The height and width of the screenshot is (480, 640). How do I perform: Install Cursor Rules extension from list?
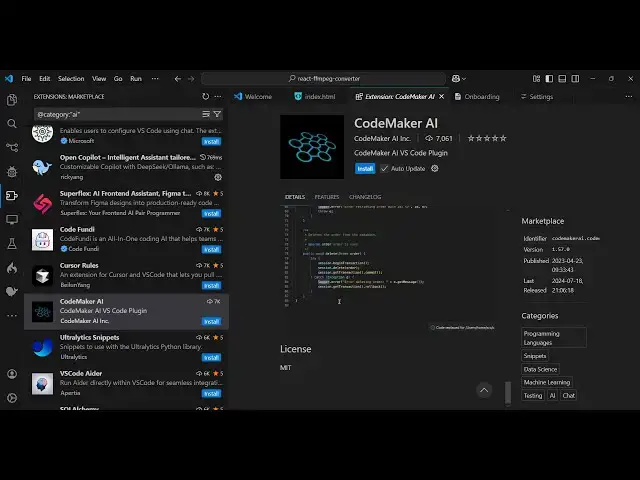pyautogui.click(x=211, y=285)
